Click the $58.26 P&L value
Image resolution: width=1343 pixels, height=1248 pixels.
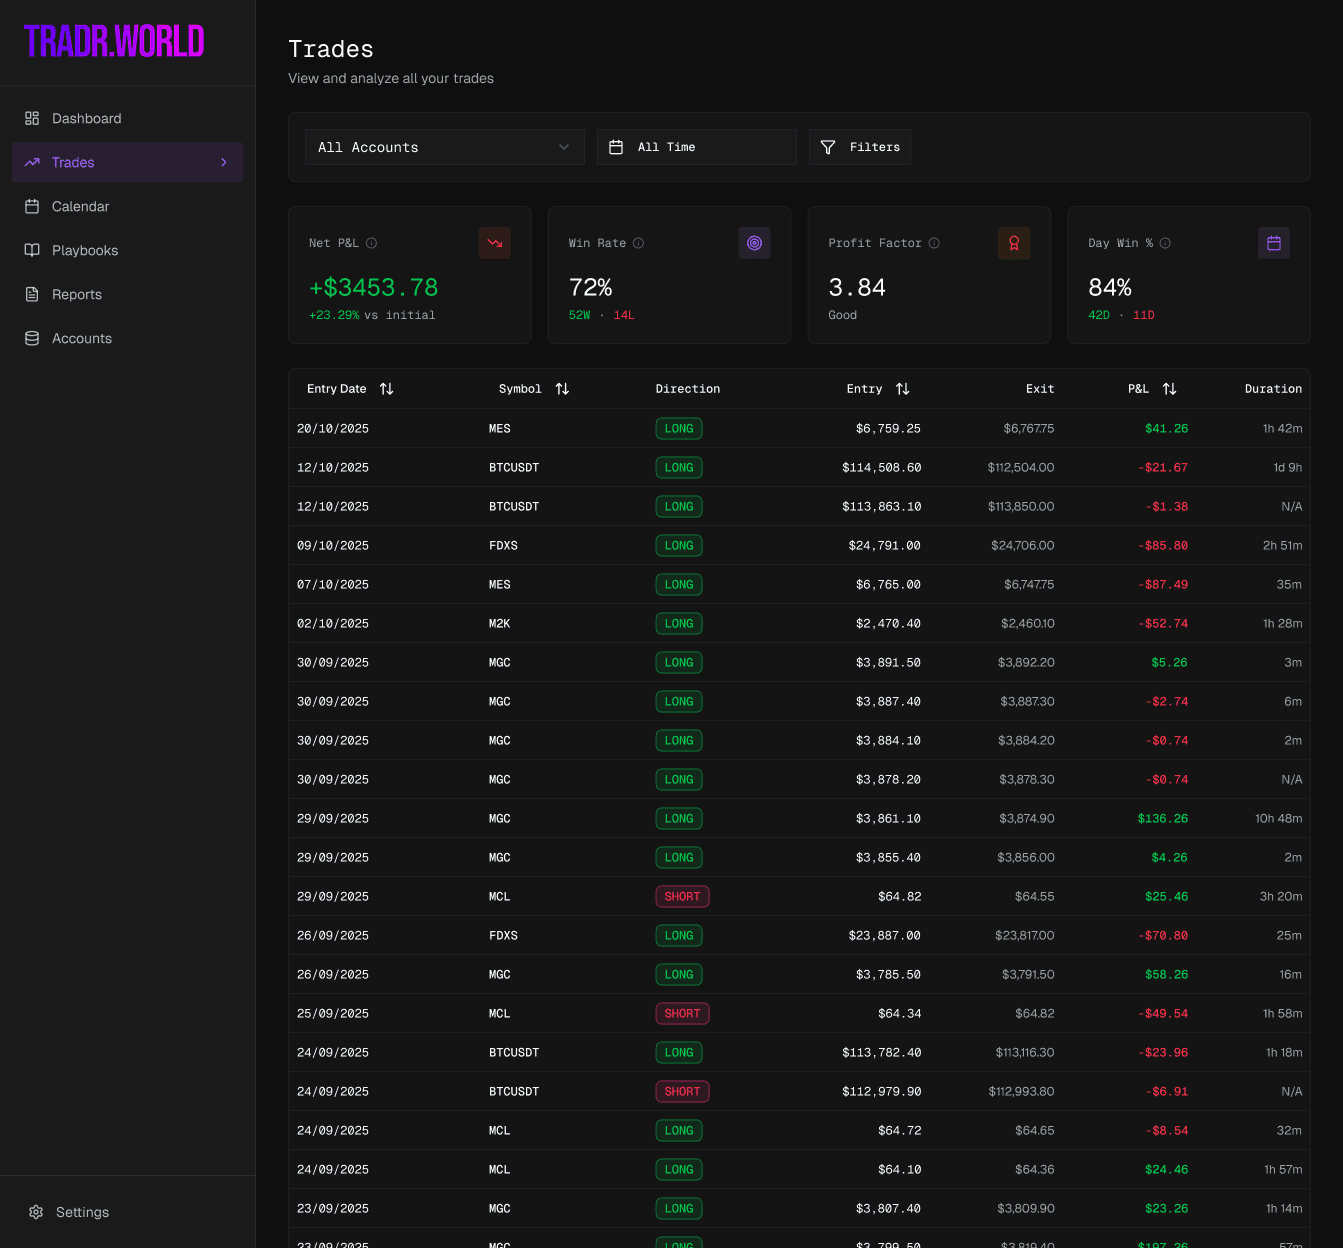(1167, 974)
